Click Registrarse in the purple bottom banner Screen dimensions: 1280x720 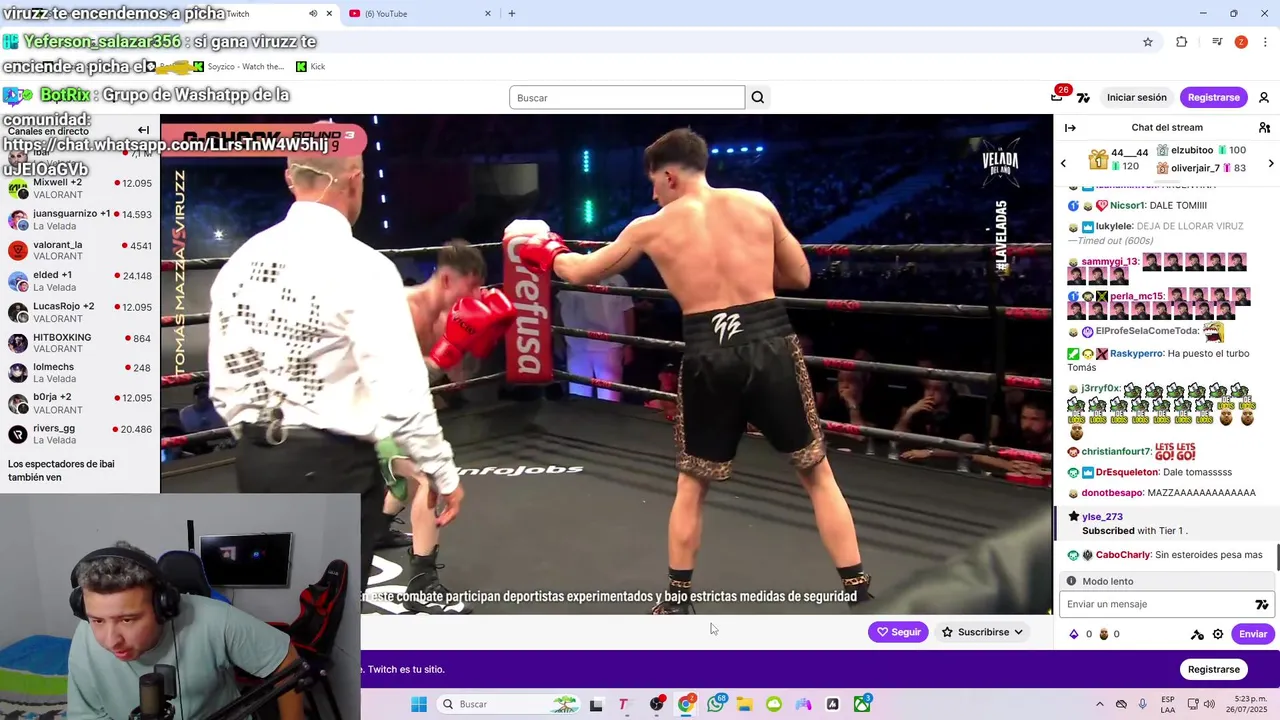point(1213,669)
